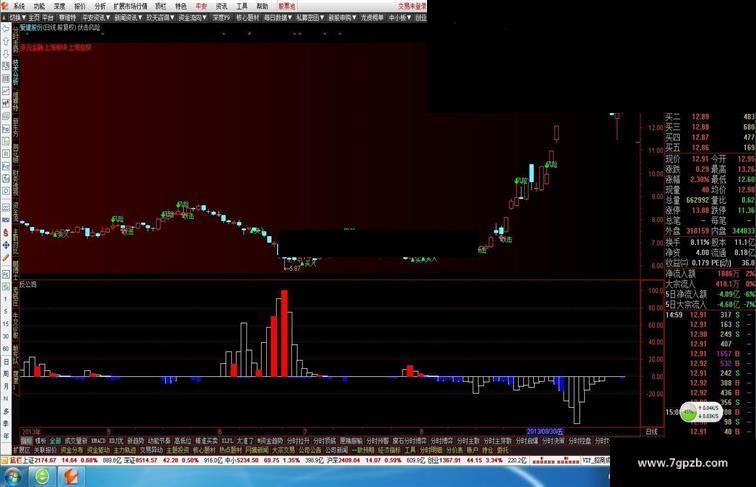This screenshot has height=487, width=756.
Task: Click the down arrow icon in left sidebar
Action: pos(6,54)
